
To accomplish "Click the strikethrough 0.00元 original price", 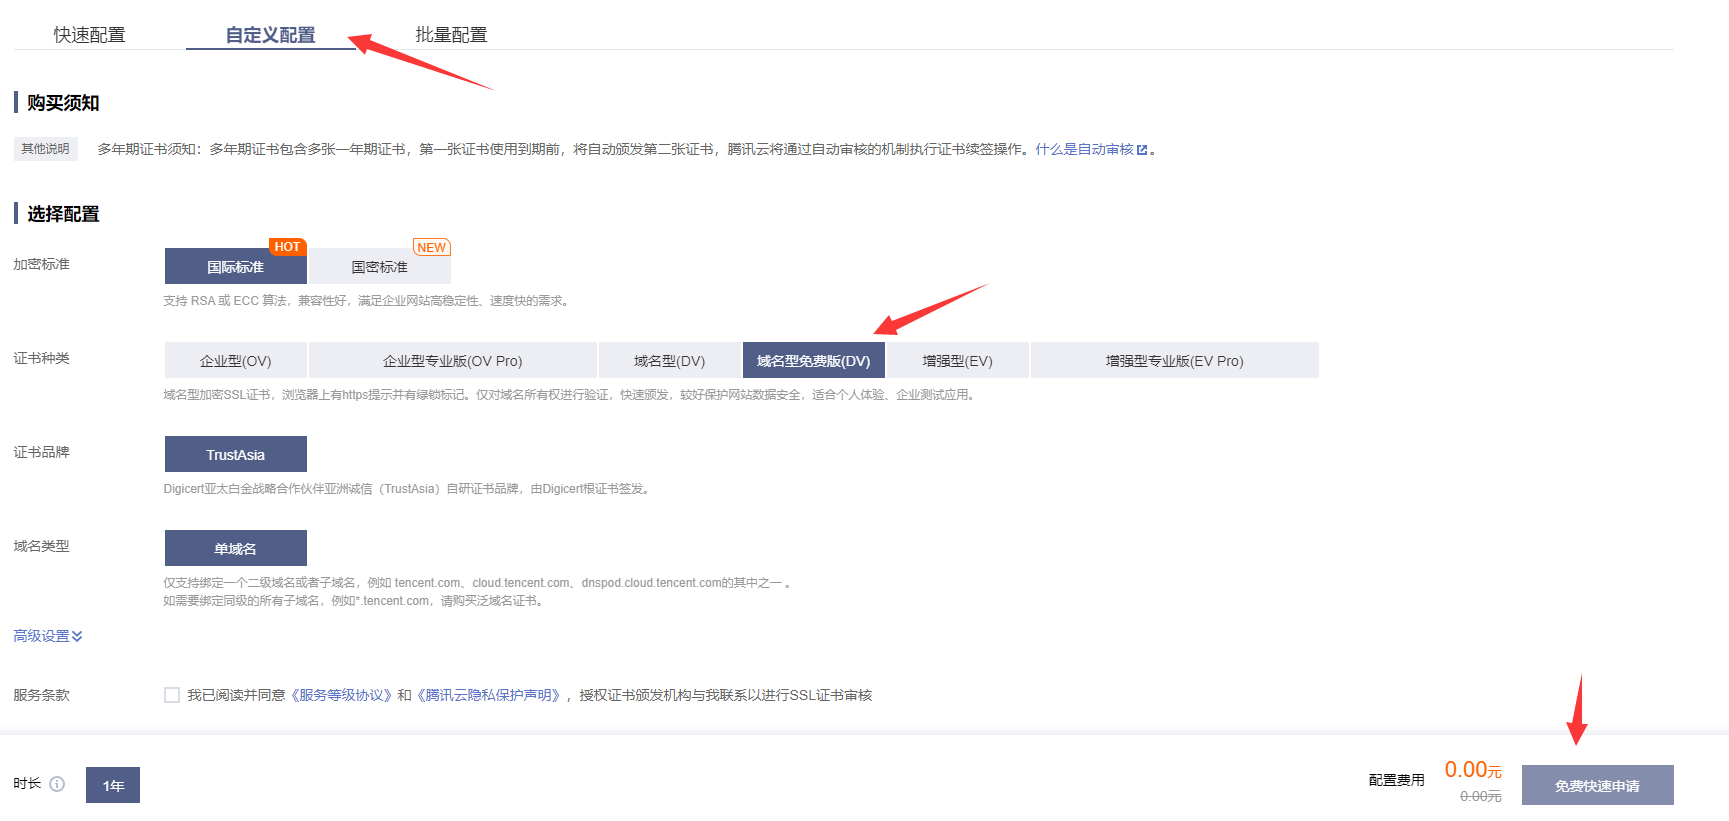I will coord(1481,796).
